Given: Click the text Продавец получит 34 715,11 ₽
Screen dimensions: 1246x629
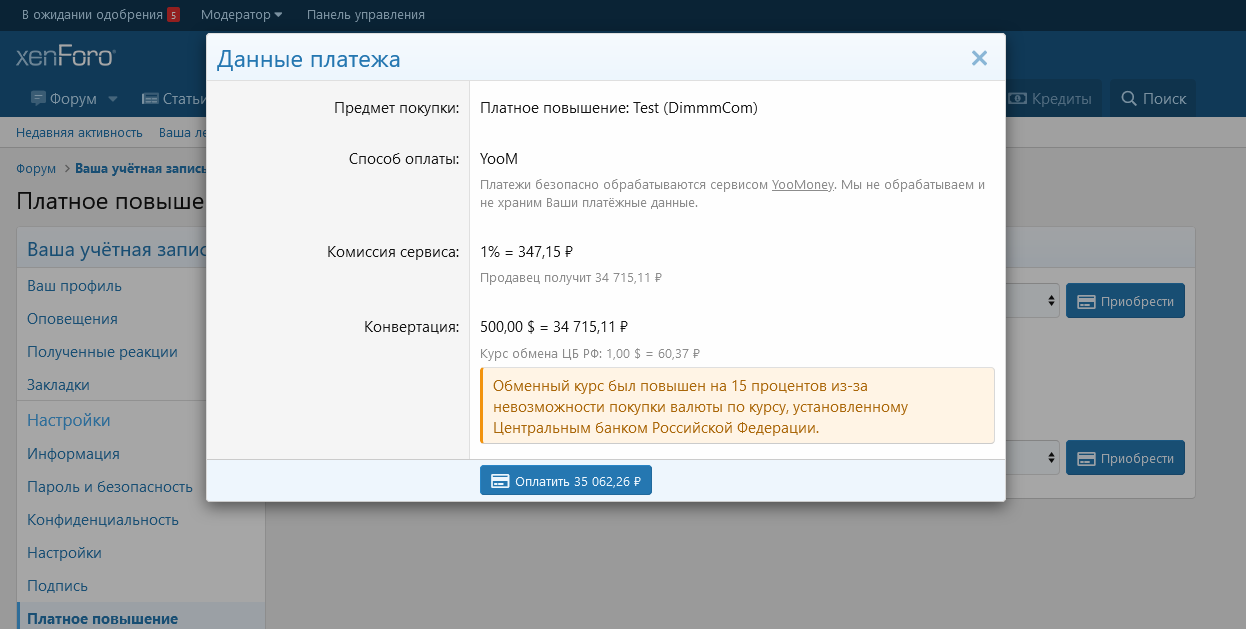Looking at the screenshot, I should point(571,278).
